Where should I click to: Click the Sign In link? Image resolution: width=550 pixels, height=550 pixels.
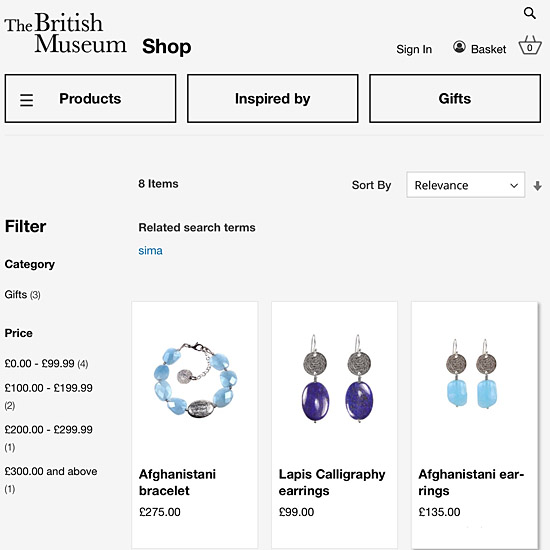click(x=414, y=49)
